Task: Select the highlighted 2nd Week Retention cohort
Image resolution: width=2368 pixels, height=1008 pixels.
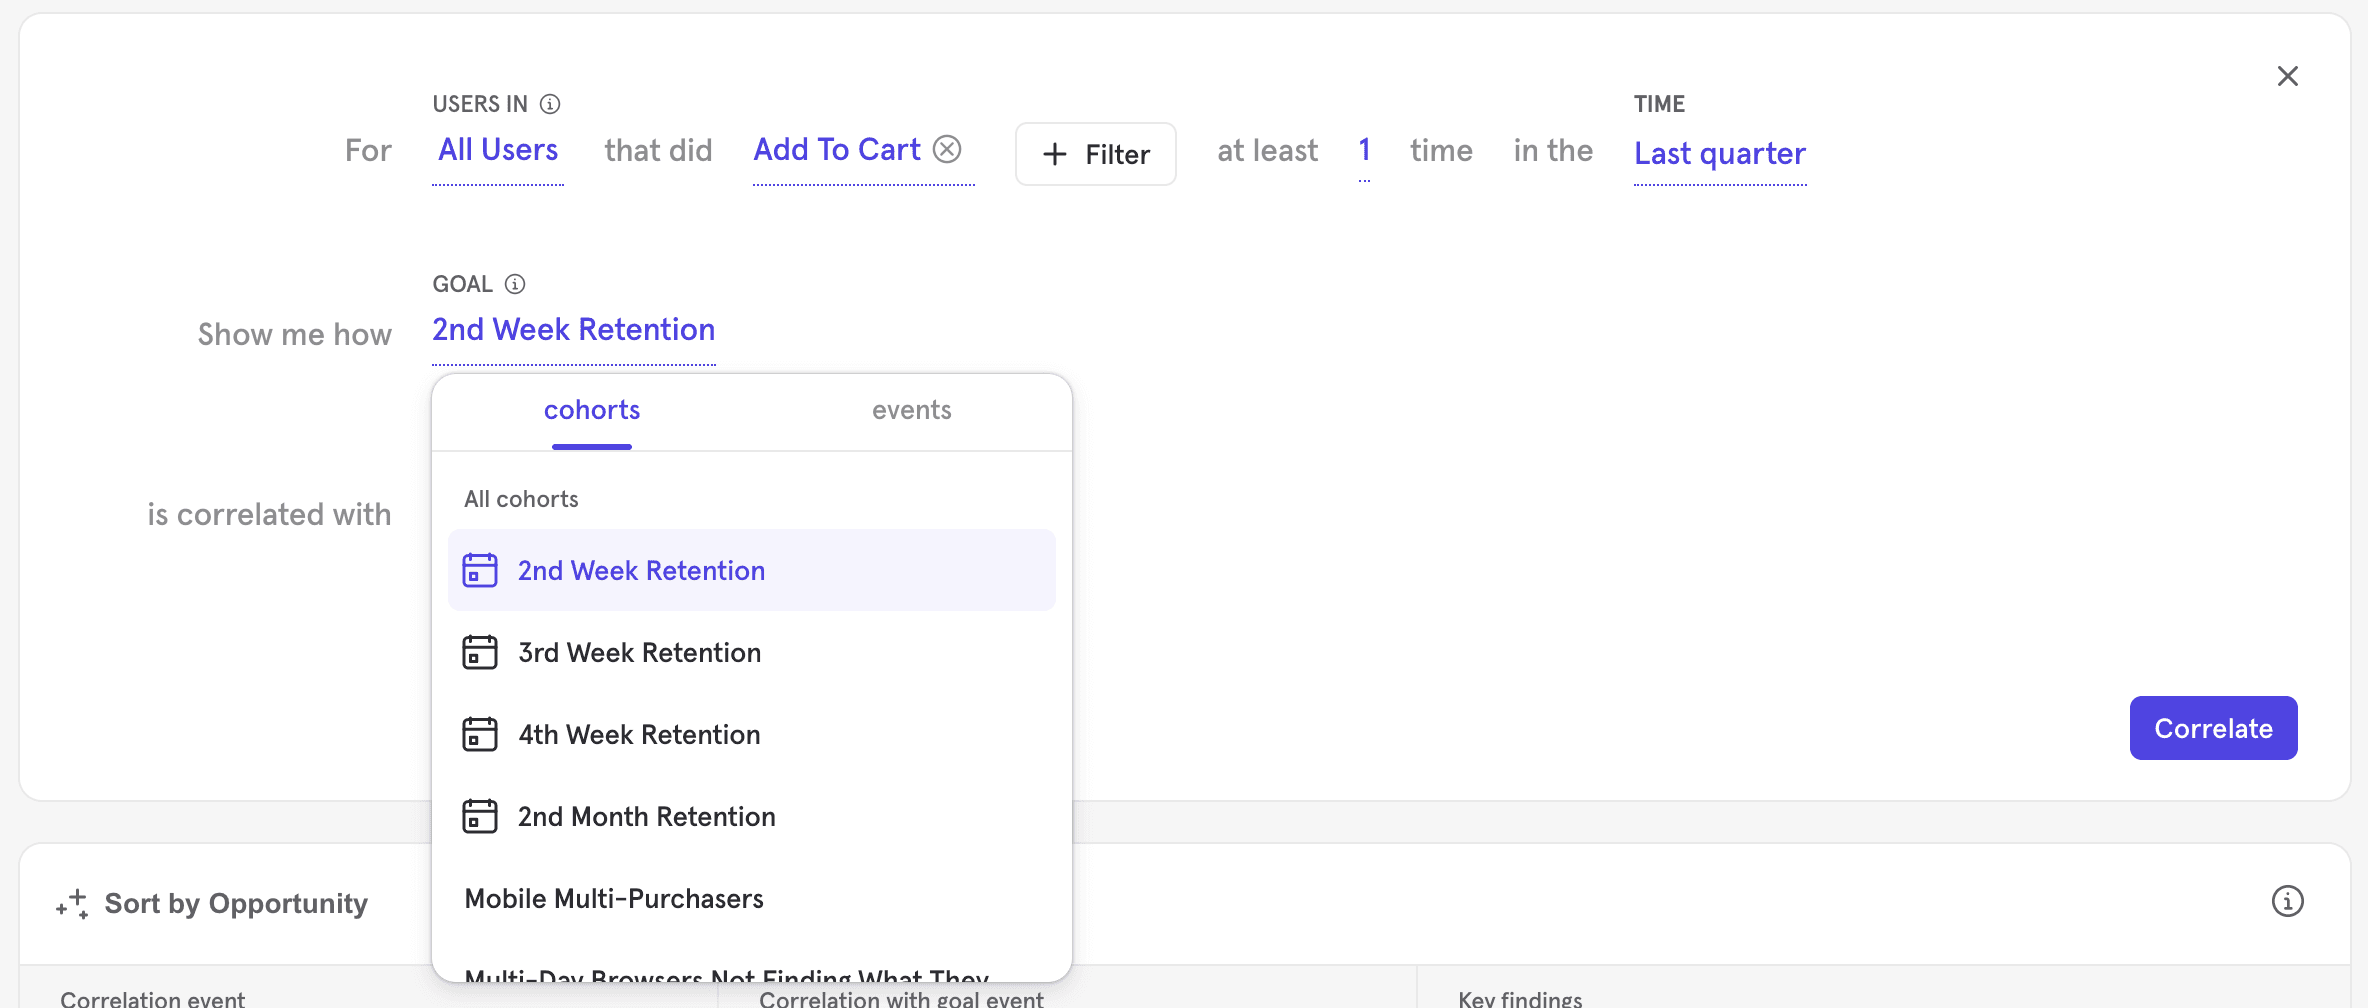Action: coord(641,569)
